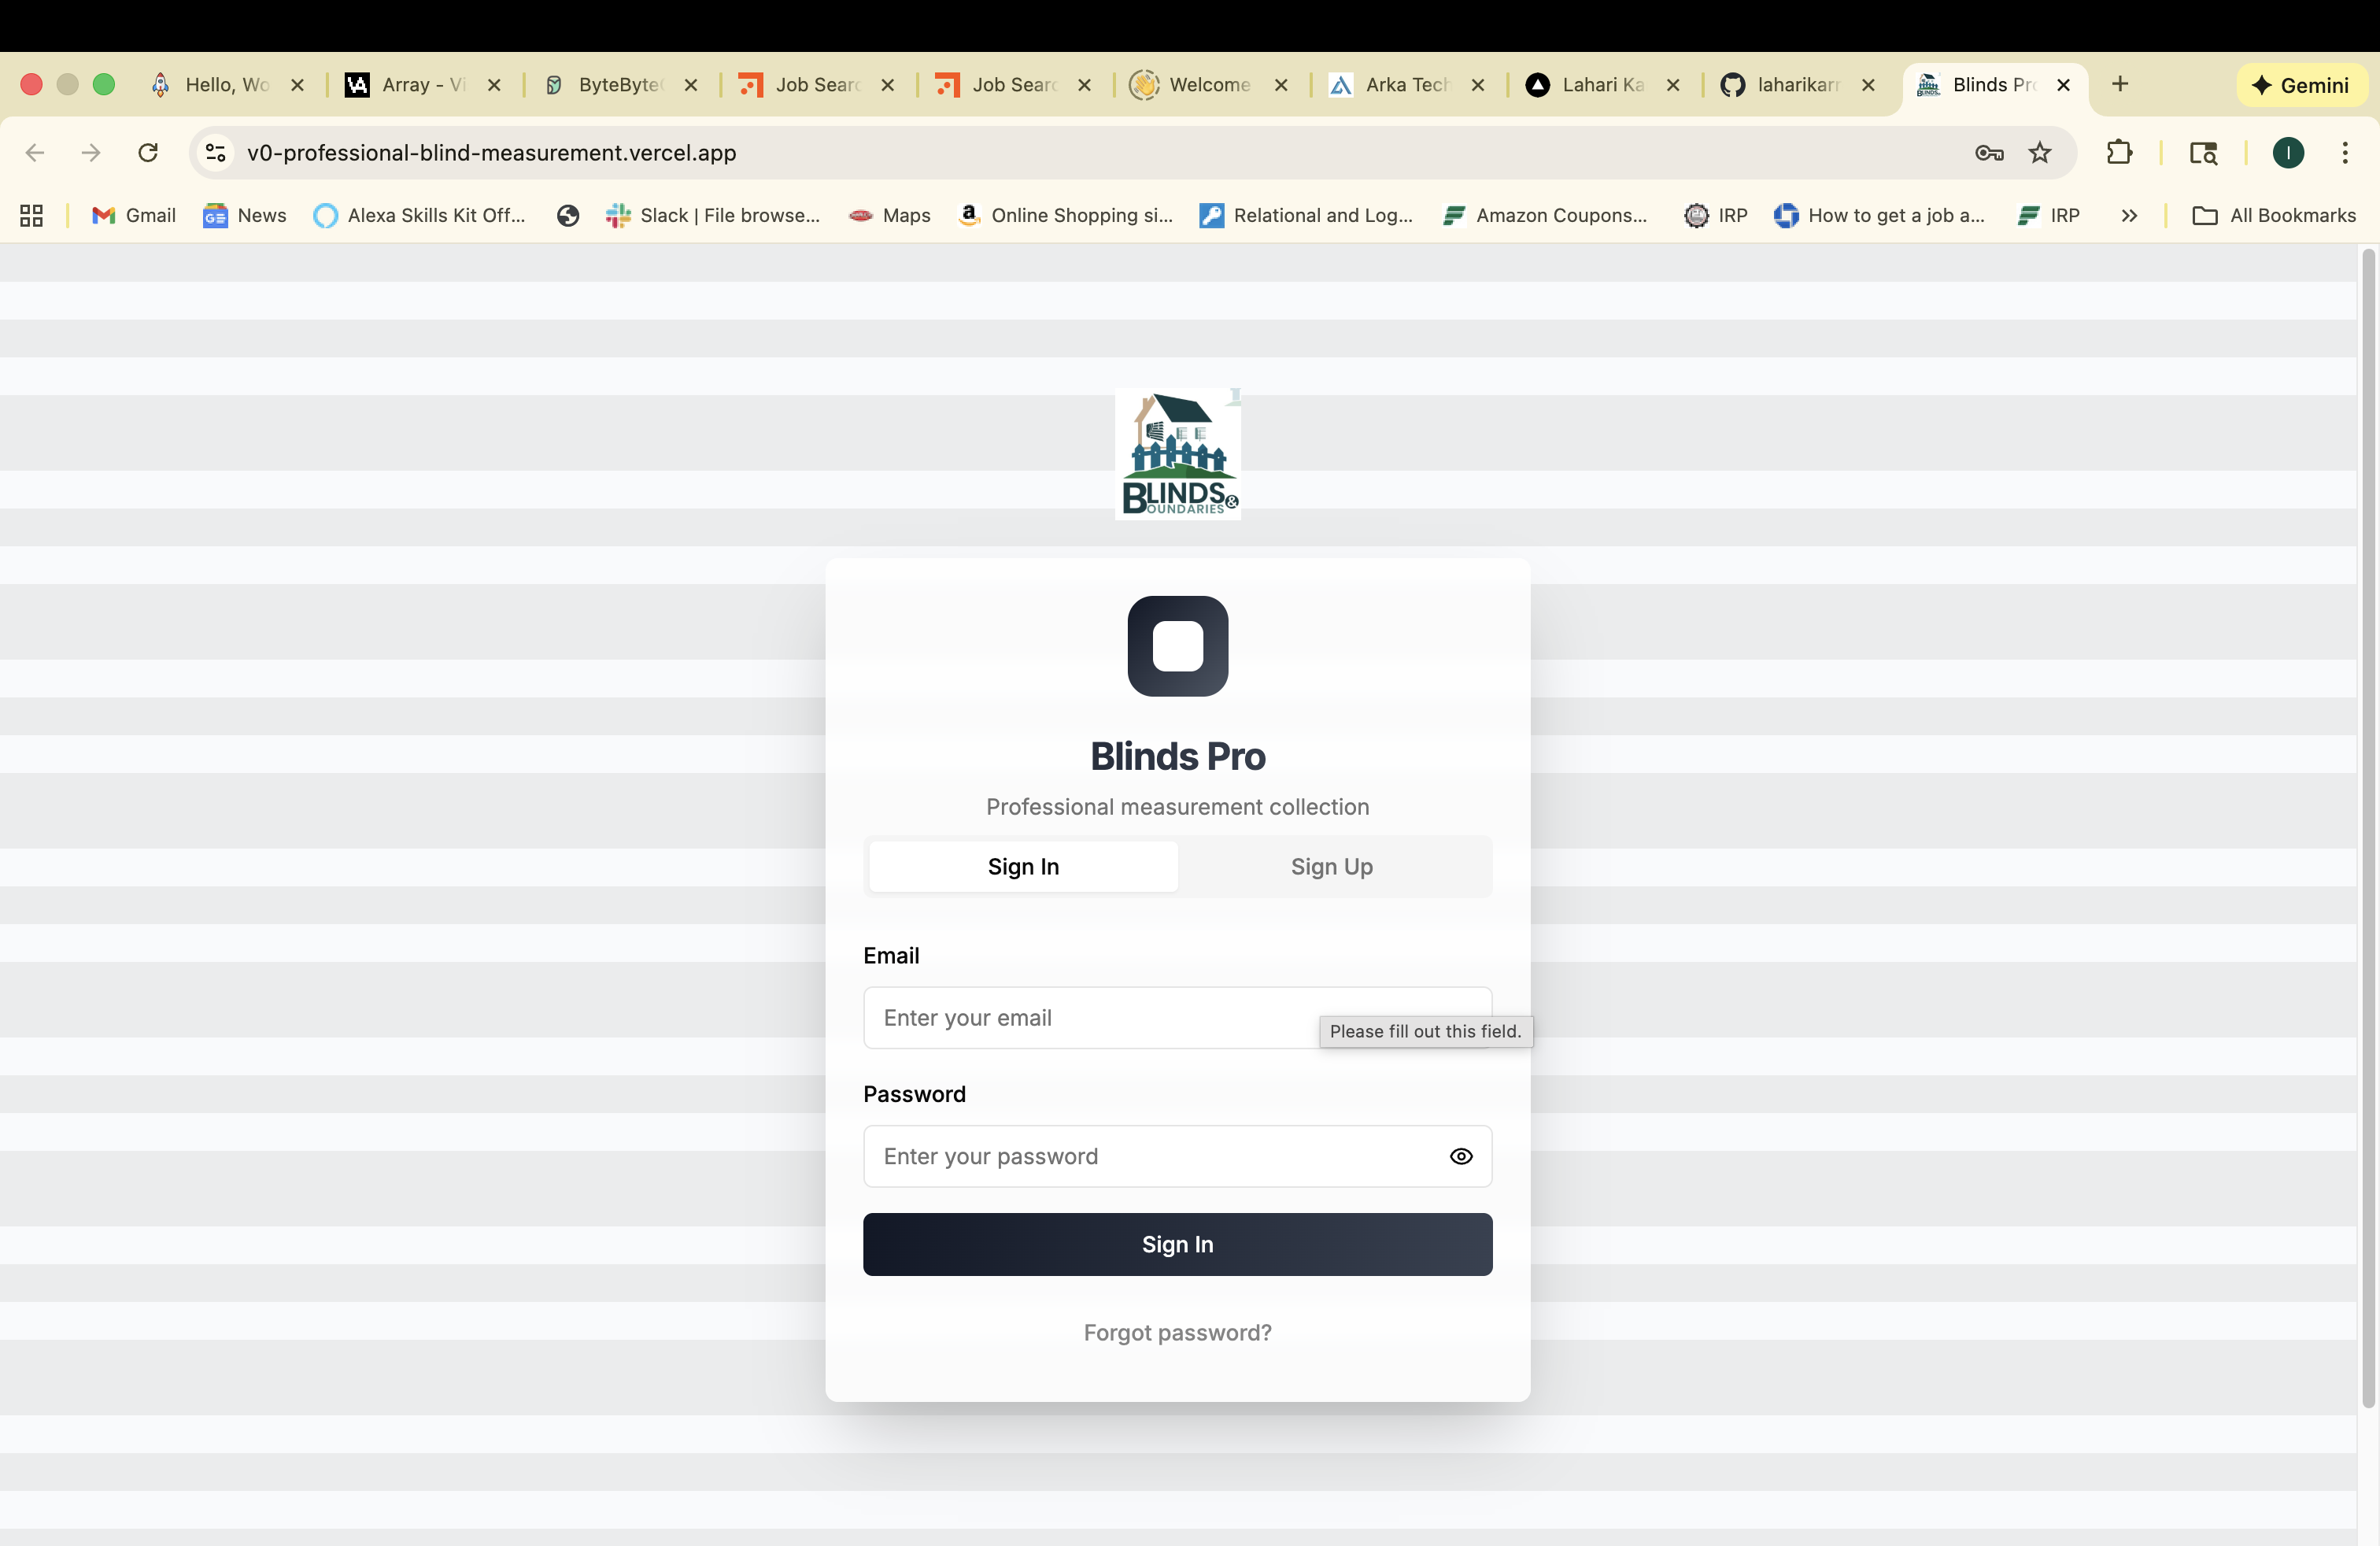Close the Hello, World tab

pyautogui.click(x=297, y=85)
